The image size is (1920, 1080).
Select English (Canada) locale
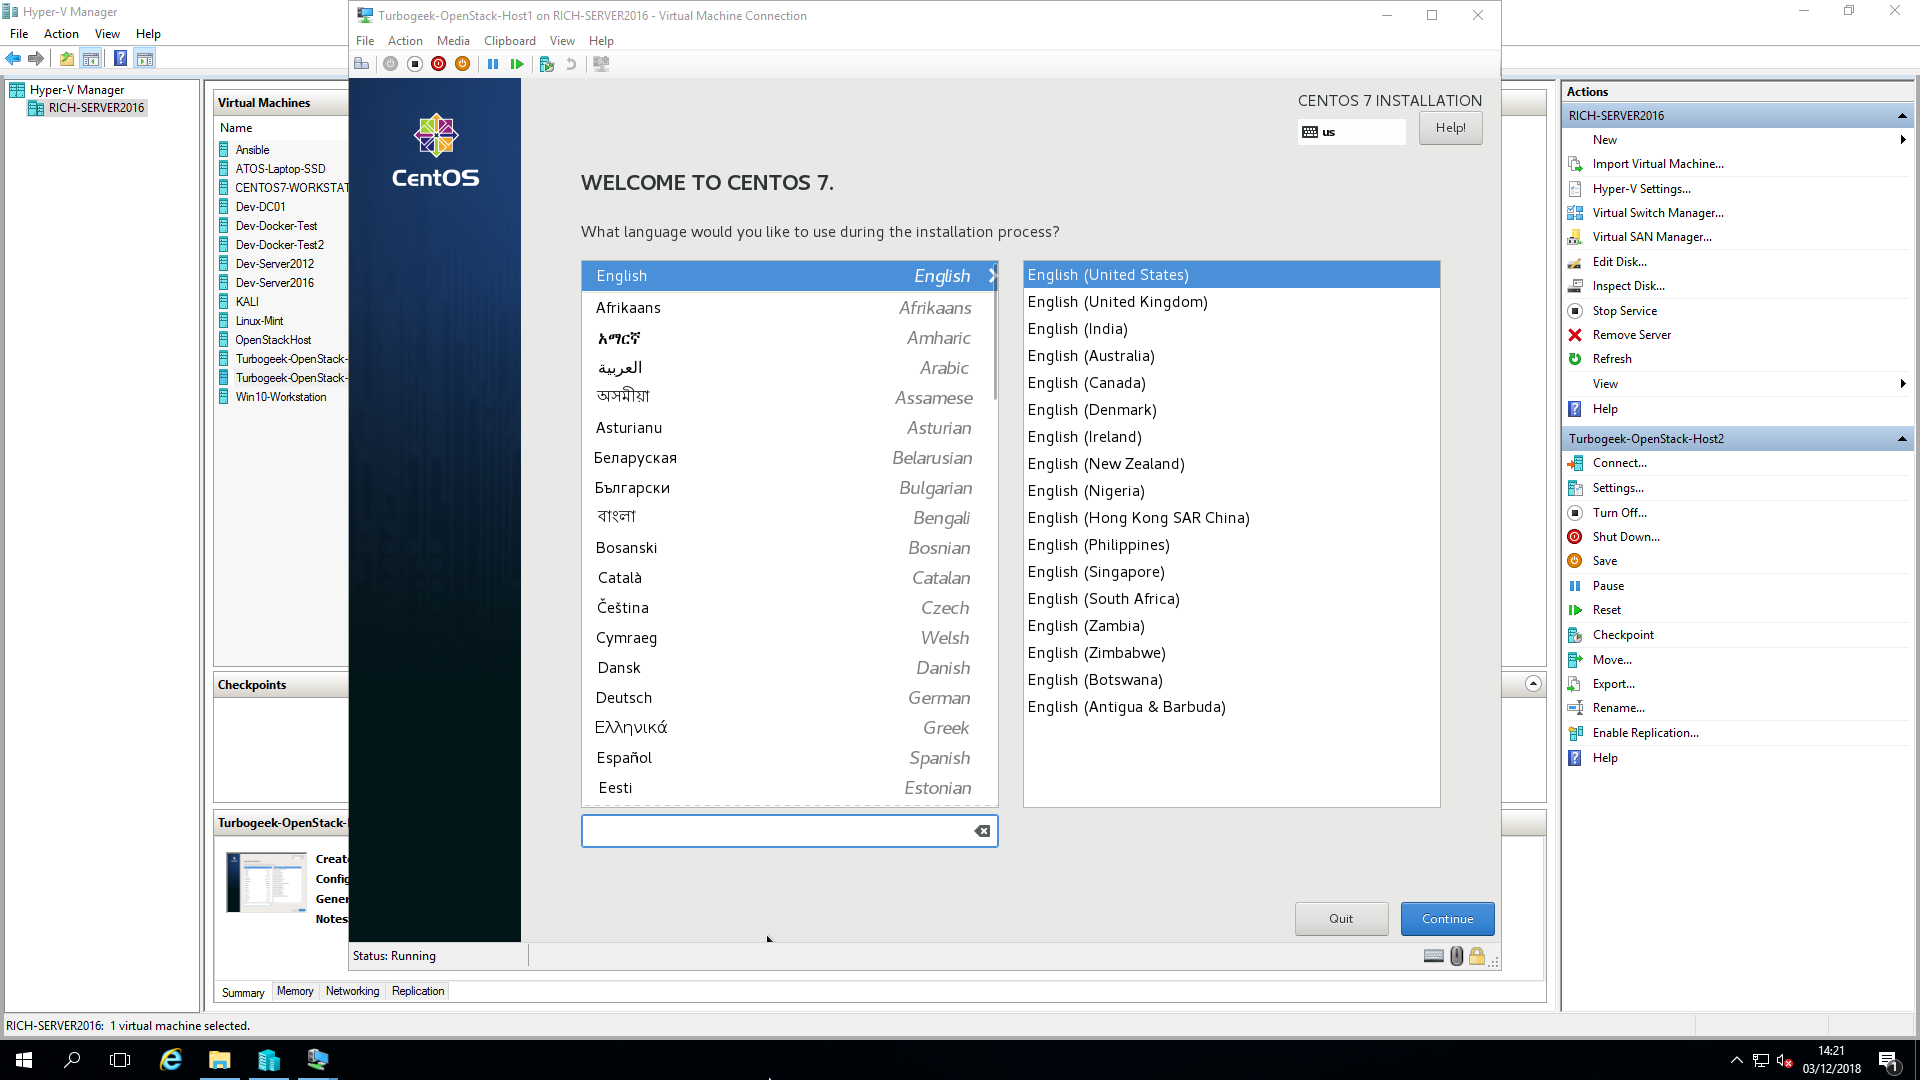point(1231,383)
